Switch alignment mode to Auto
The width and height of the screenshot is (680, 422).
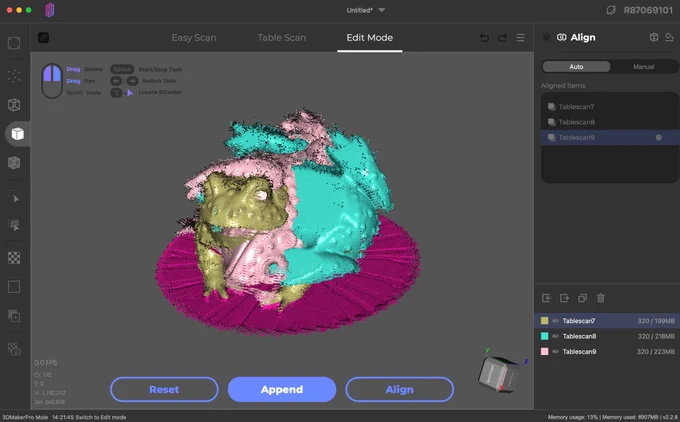pos(576,67)
